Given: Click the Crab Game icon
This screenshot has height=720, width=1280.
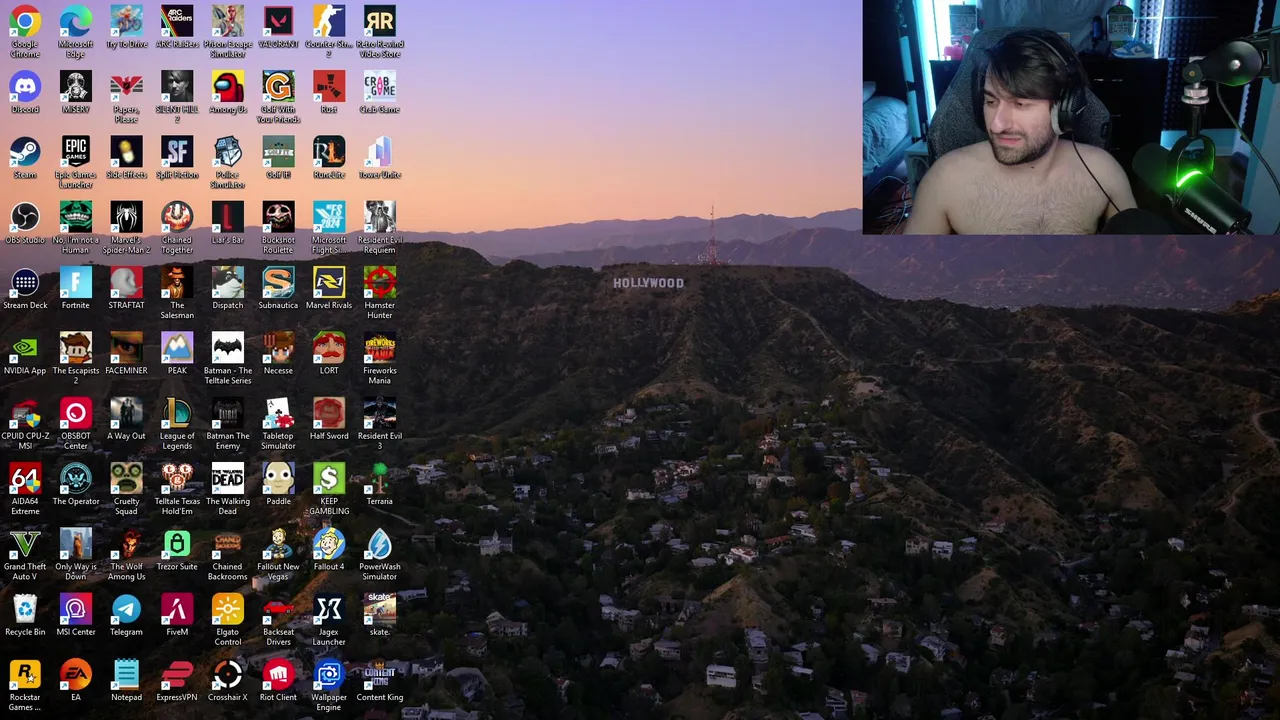Looking at the screenshot, I should point(380,92).
